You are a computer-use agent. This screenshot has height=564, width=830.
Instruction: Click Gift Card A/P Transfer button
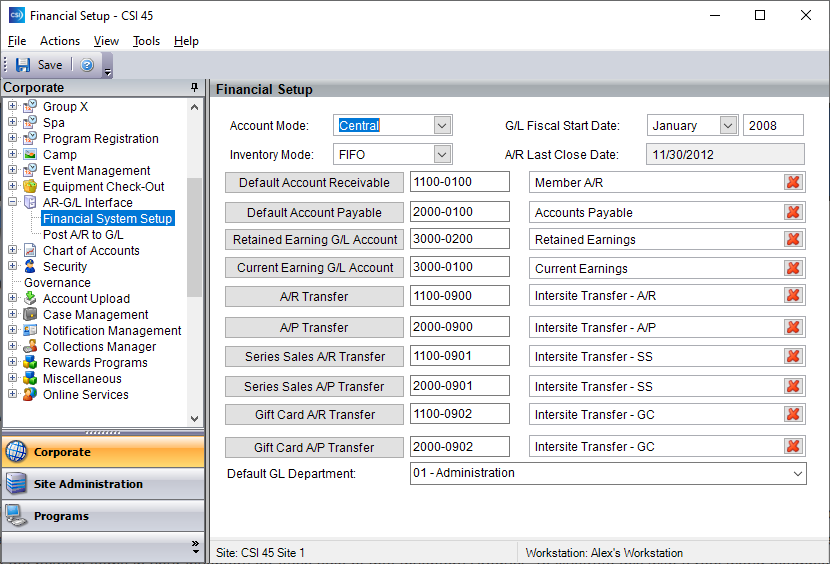point(314,447)
